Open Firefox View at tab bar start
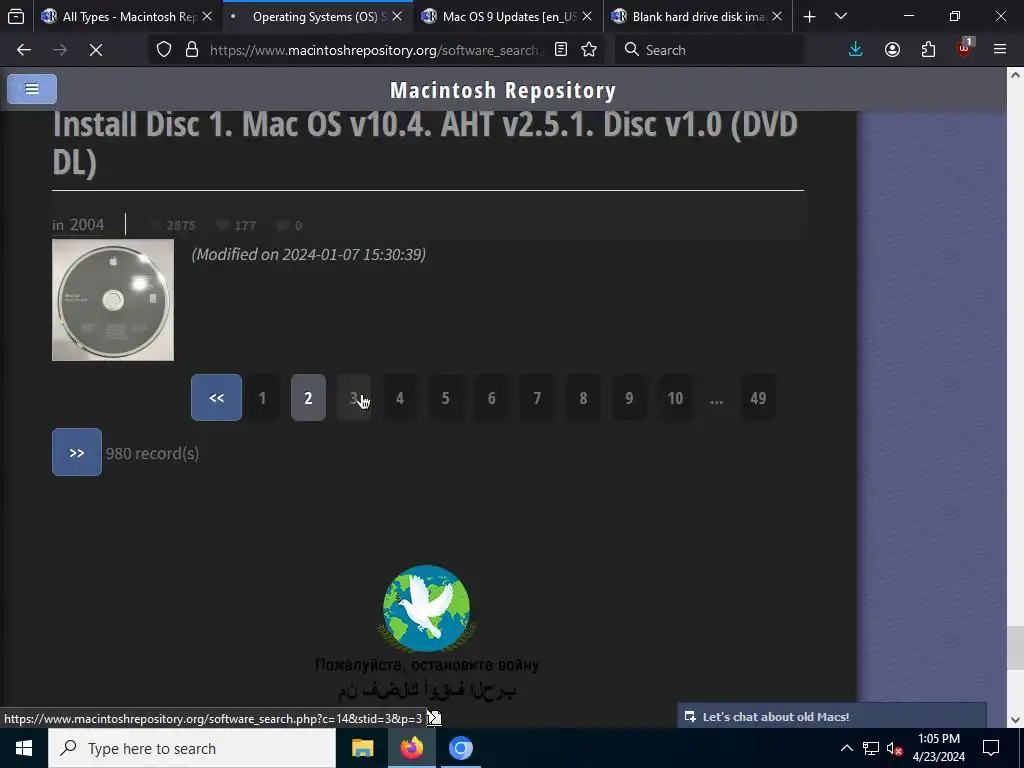 click(16, 16)
